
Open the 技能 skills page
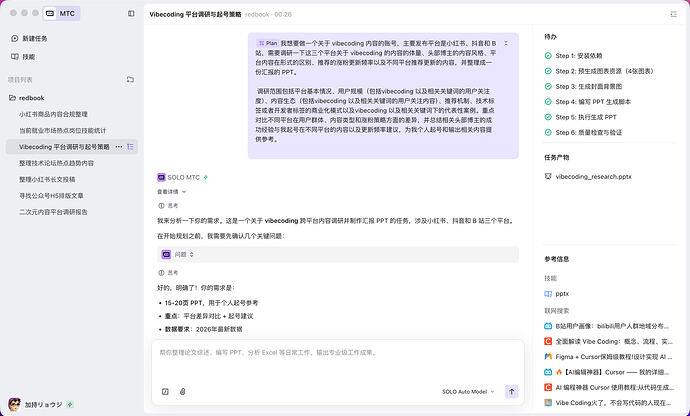point(23,57)
